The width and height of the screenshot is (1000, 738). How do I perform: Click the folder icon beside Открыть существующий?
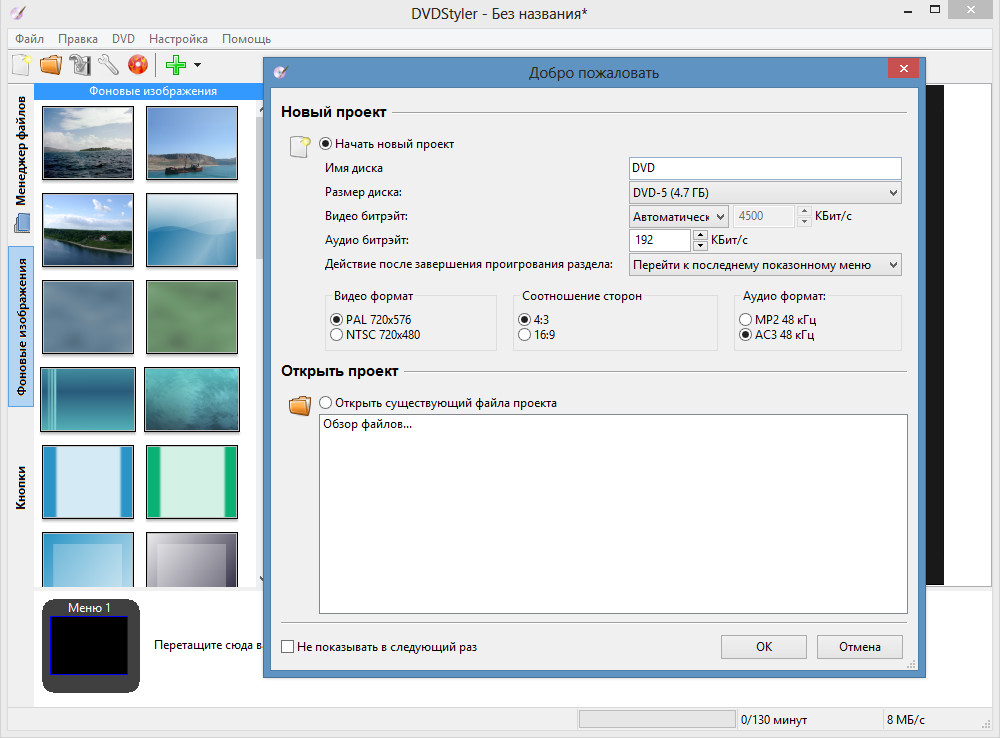[x=300, y=405]
